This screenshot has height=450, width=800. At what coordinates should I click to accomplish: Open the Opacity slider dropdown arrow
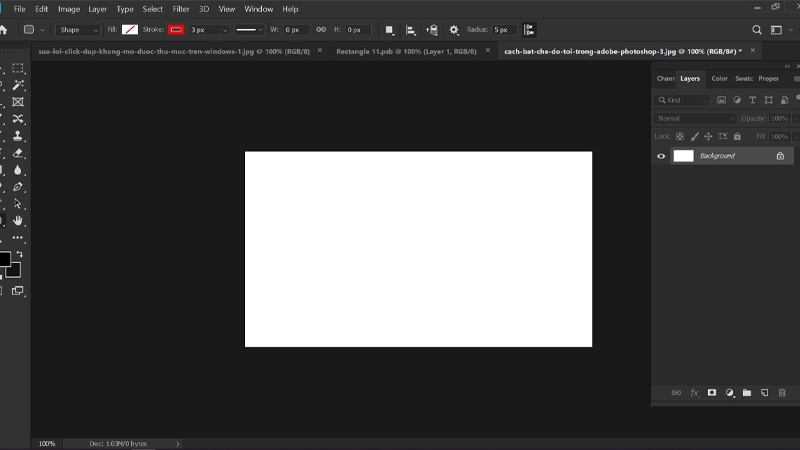[x=795, y=118]
